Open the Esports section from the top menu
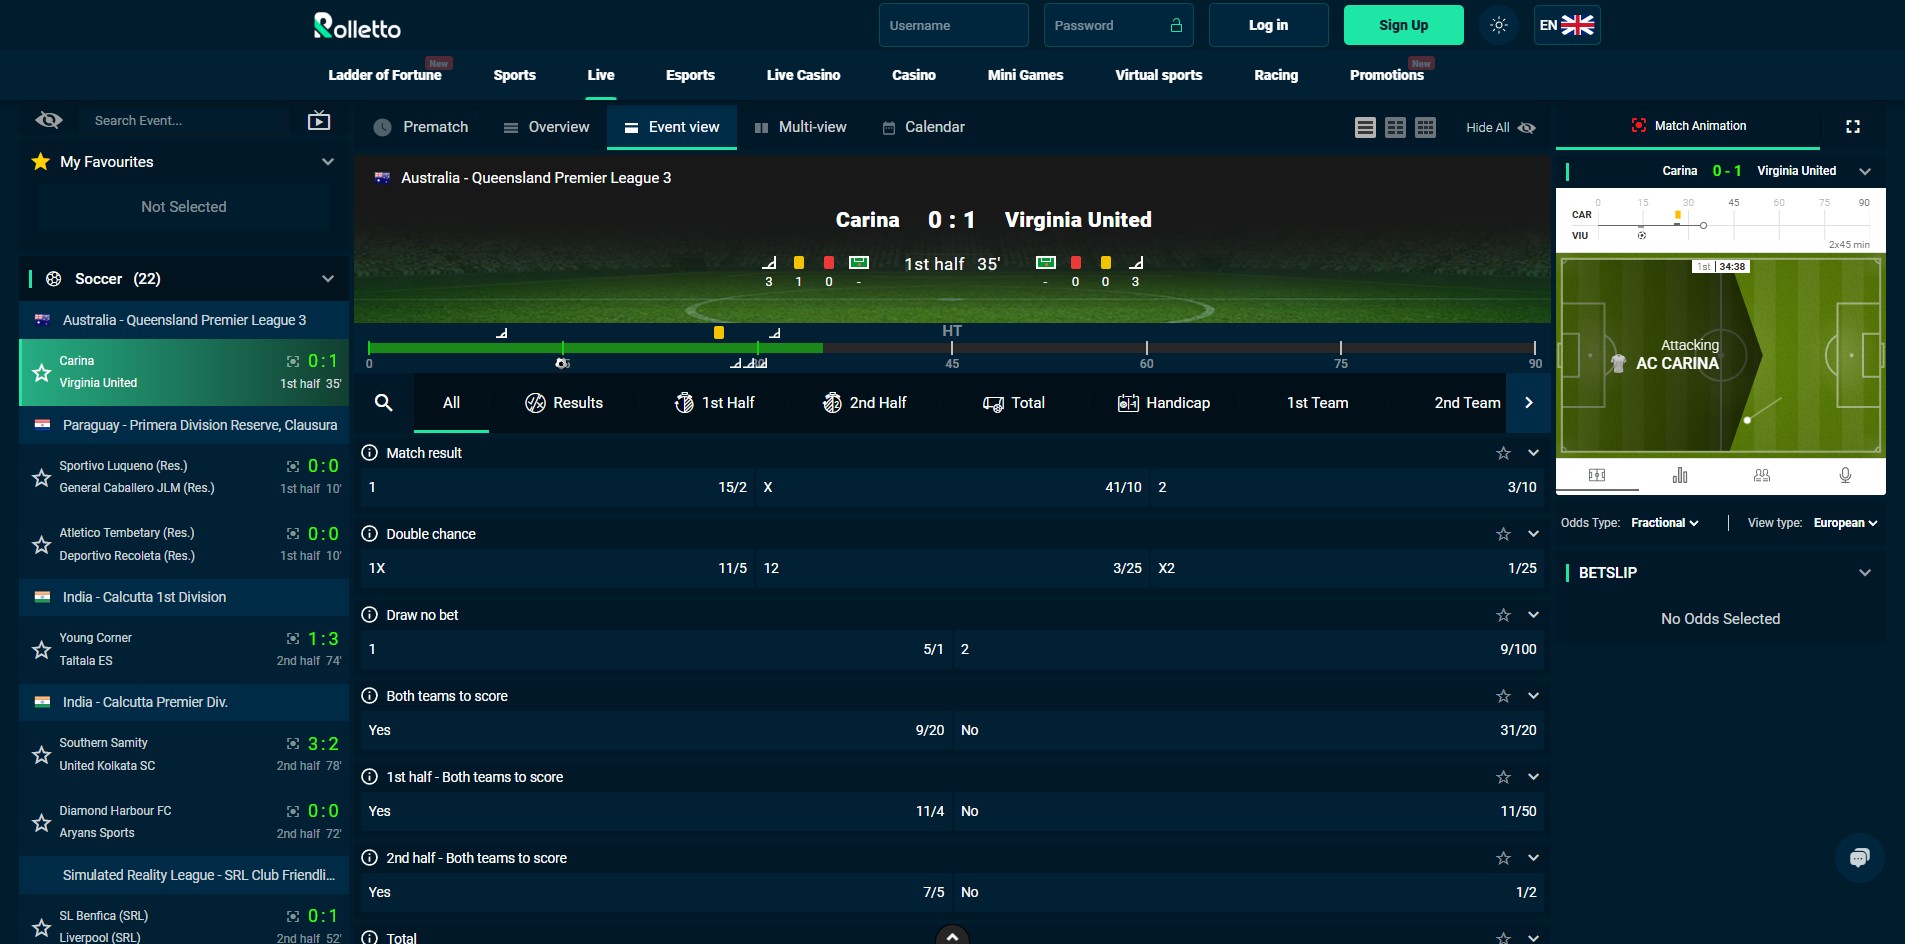 pos(690,74)
